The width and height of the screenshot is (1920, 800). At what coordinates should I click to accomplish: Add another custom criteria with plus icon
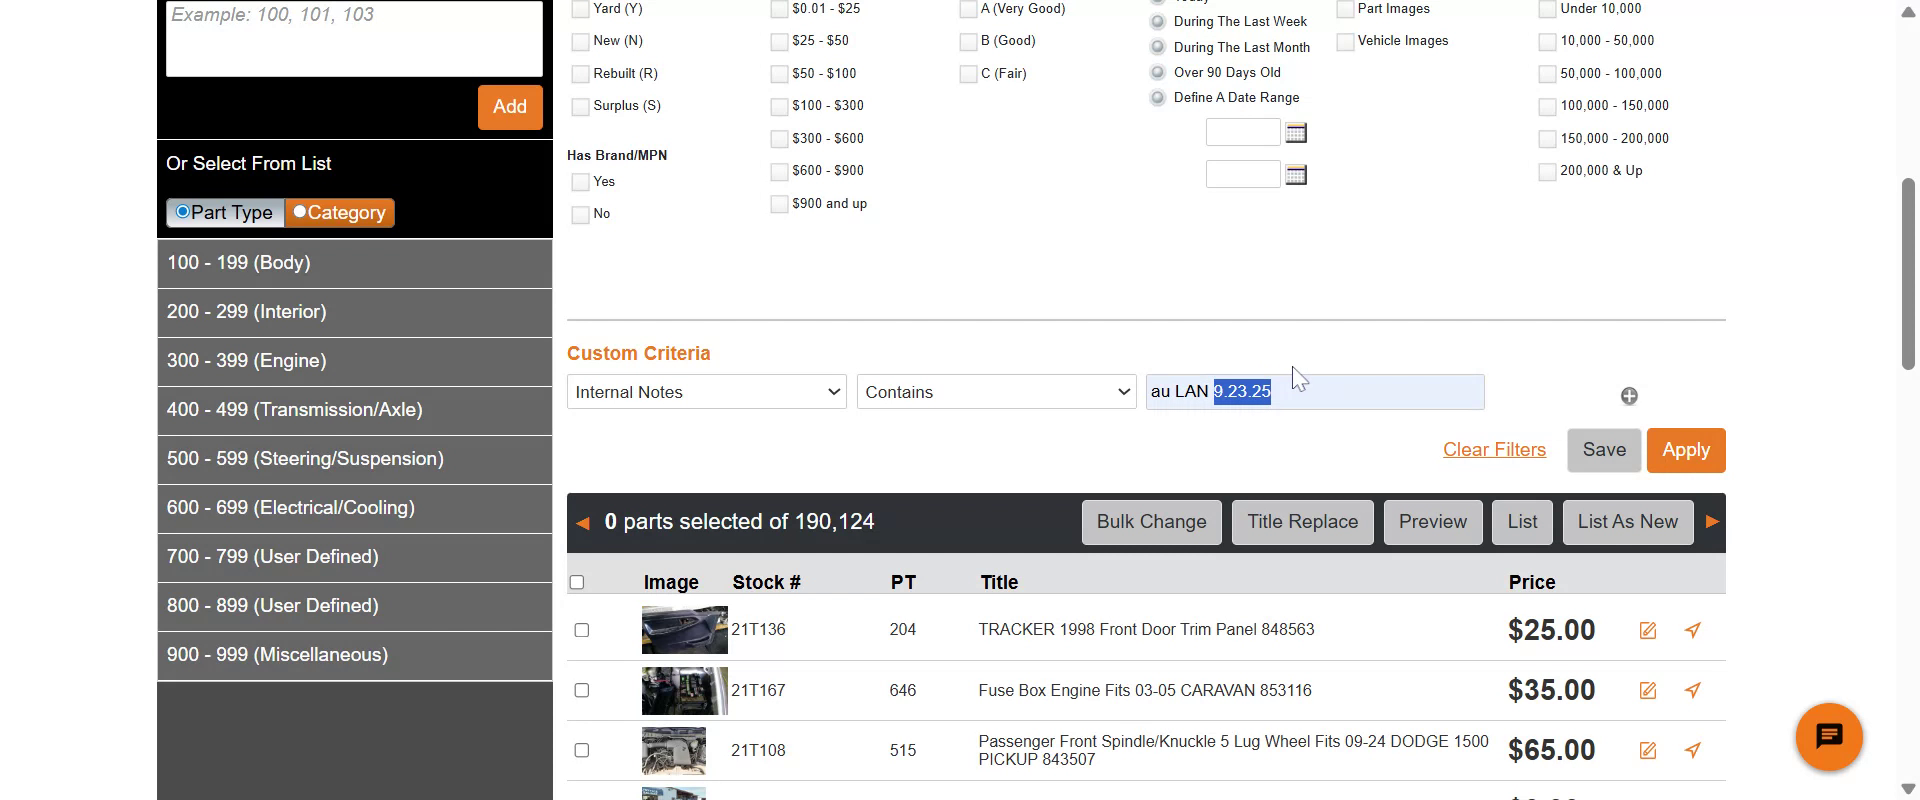(1629, 396)
